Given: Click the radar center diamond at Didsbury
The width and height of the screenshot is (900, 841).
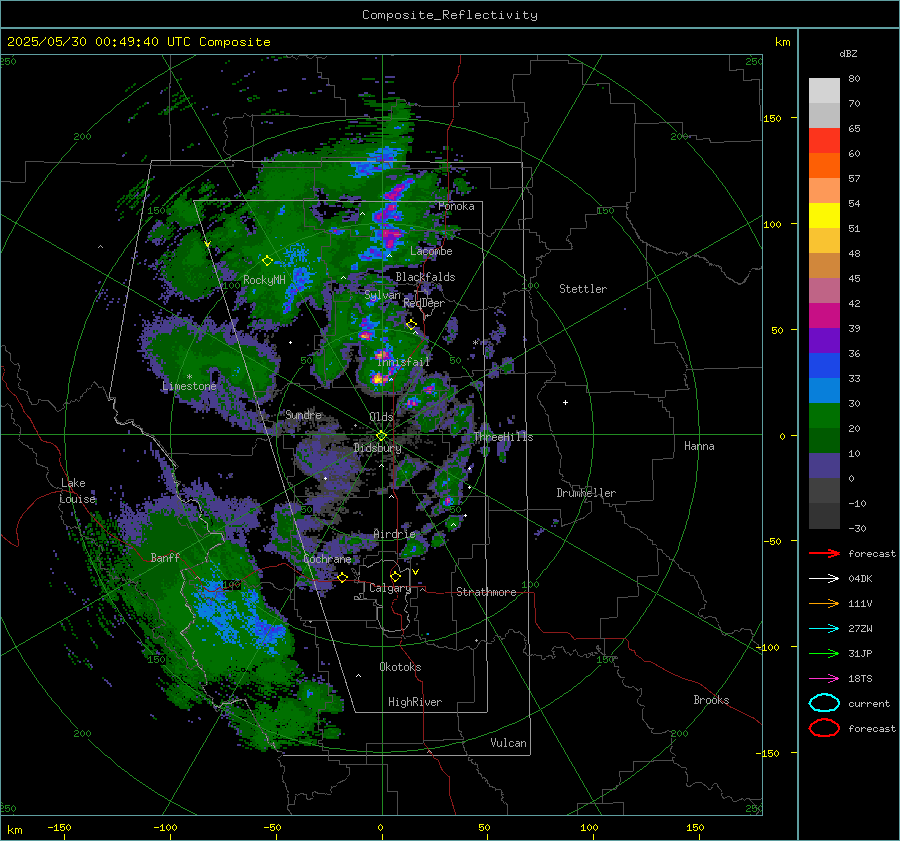Looking at the screenshot, I should [x=381, y=436].
